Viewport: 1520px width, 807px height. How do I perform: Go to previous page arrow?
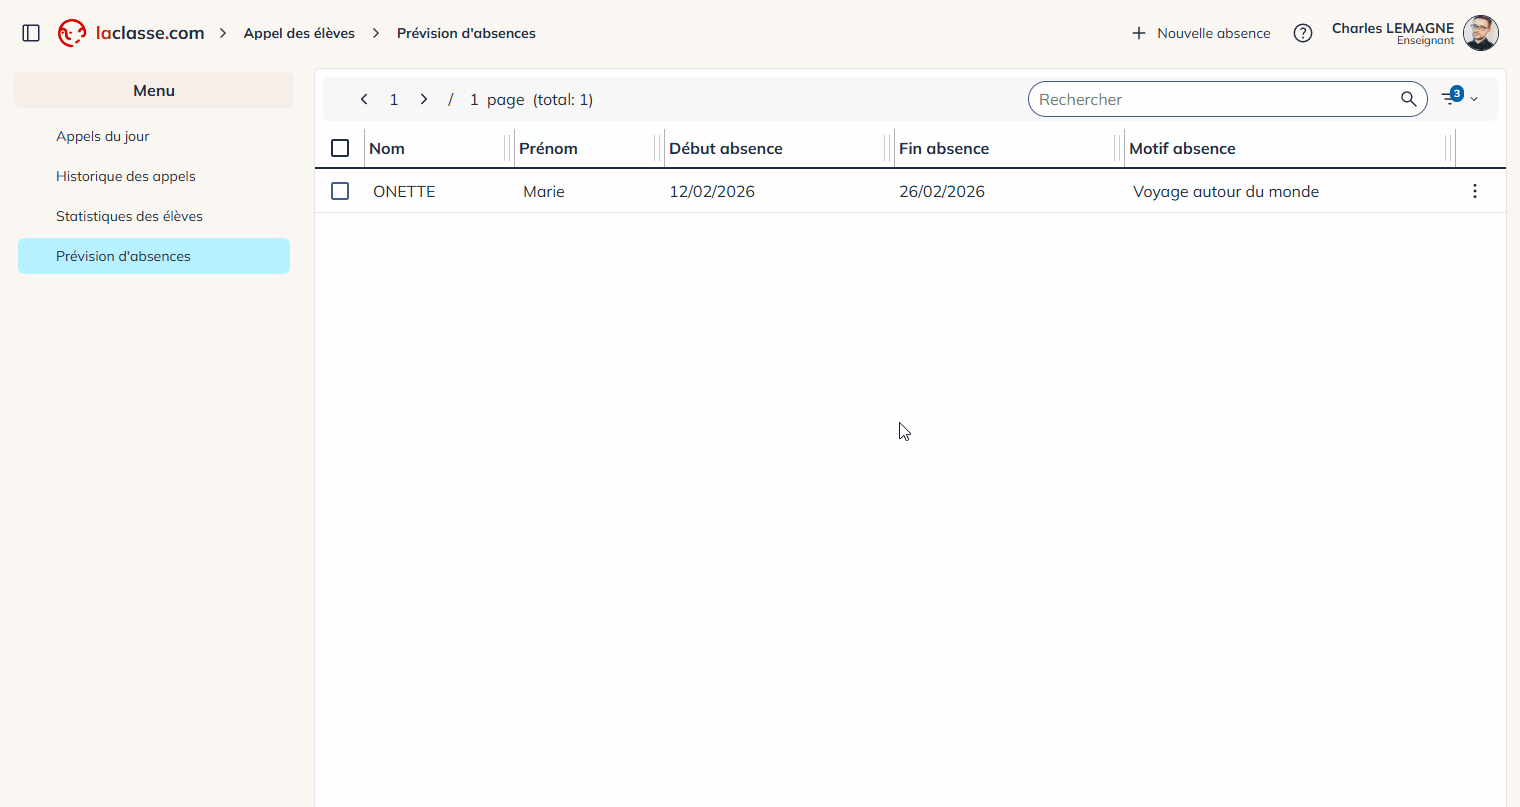(x=364, y=99)
